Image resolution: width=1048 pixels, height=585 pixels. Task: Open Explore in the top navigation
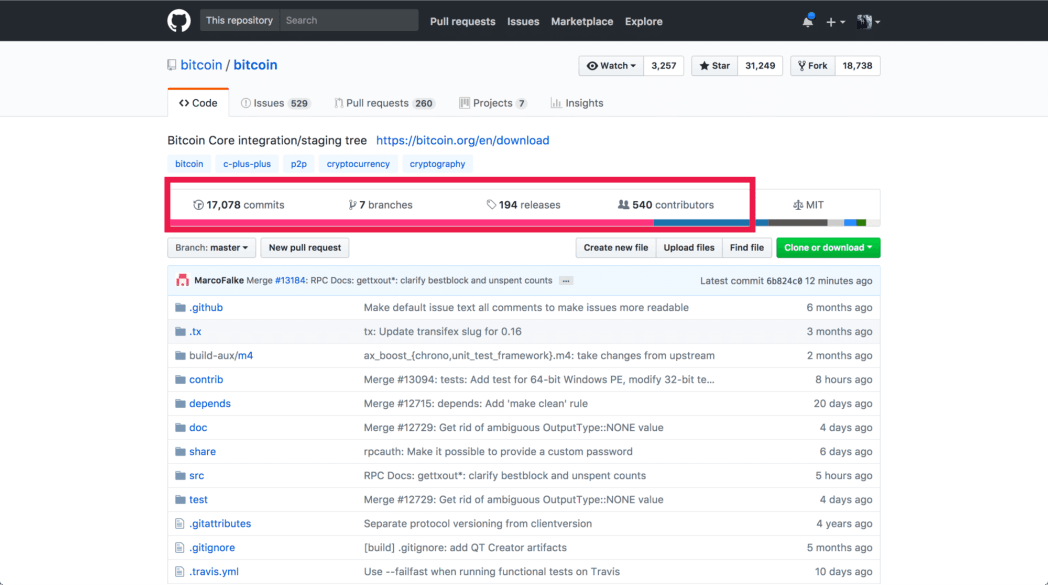point(644,21)
